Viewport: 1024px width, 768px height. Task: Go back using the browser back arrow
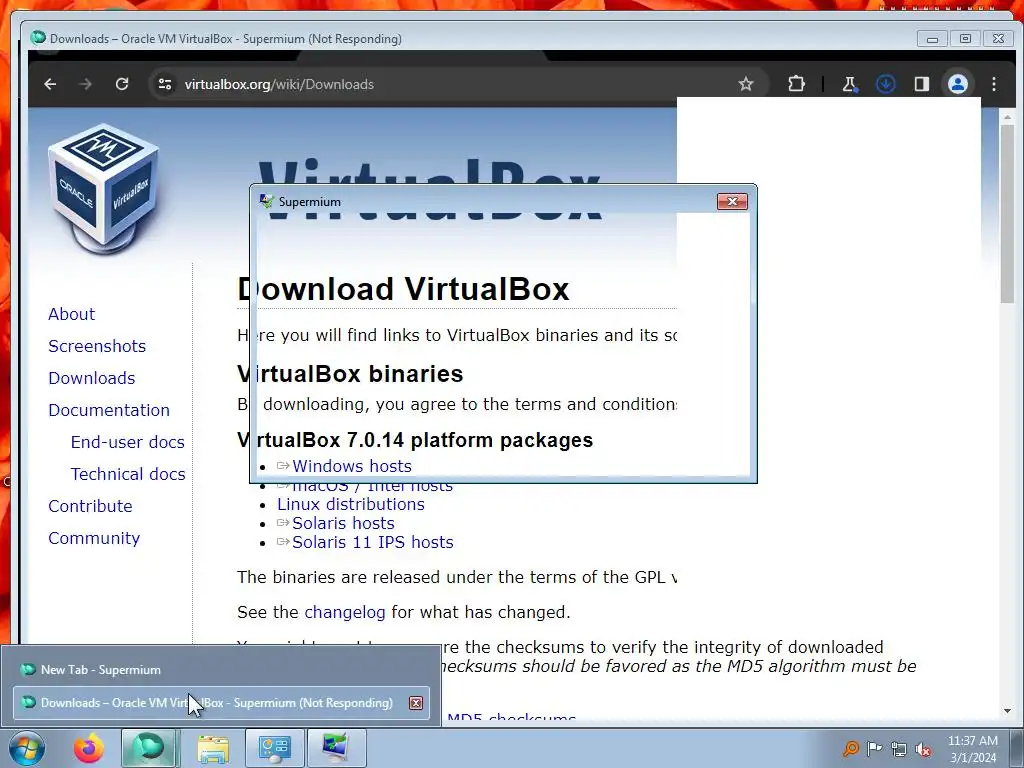(x=50, y=84)
